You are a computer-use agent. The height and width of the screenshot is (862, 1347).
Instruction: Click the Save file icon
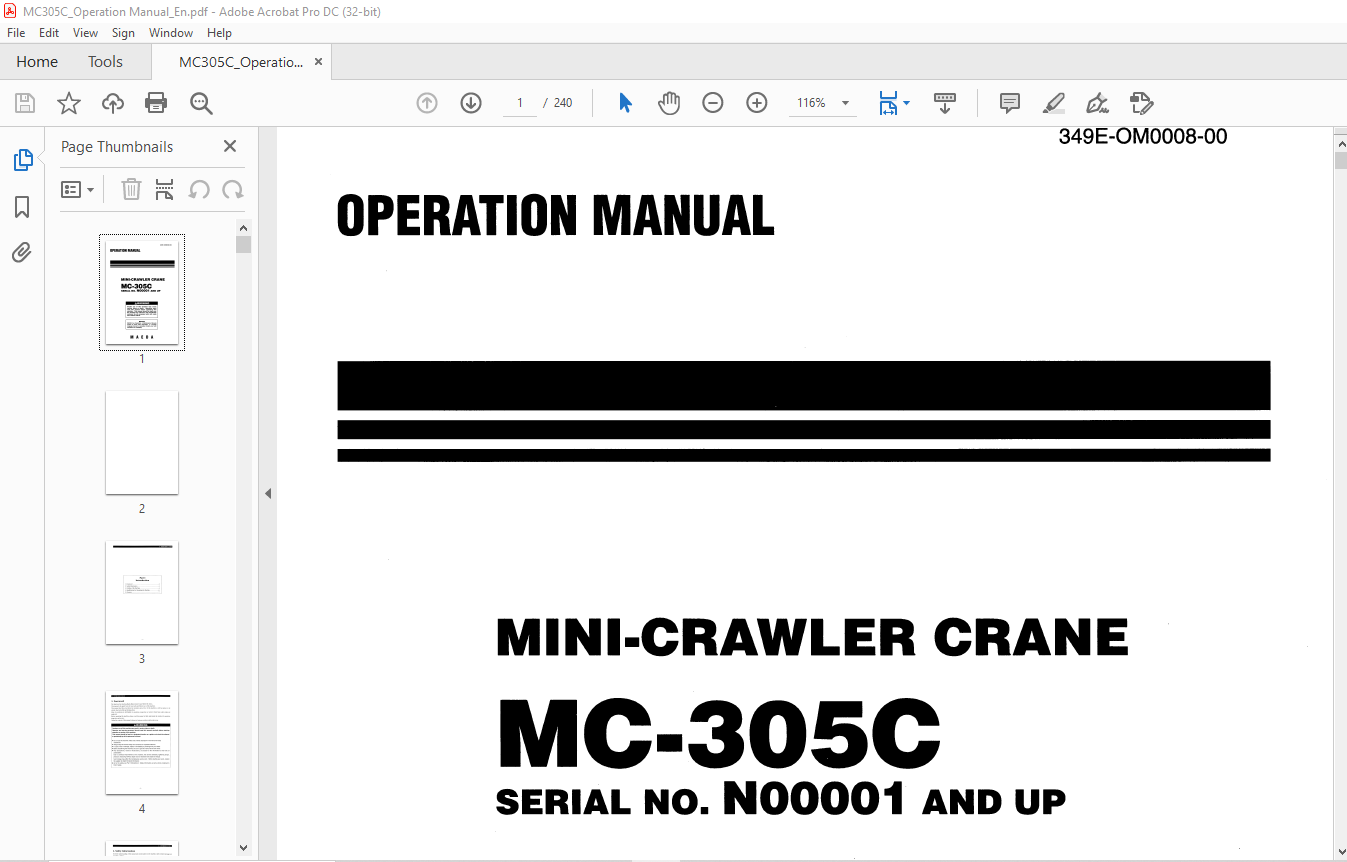coord(25,103)
